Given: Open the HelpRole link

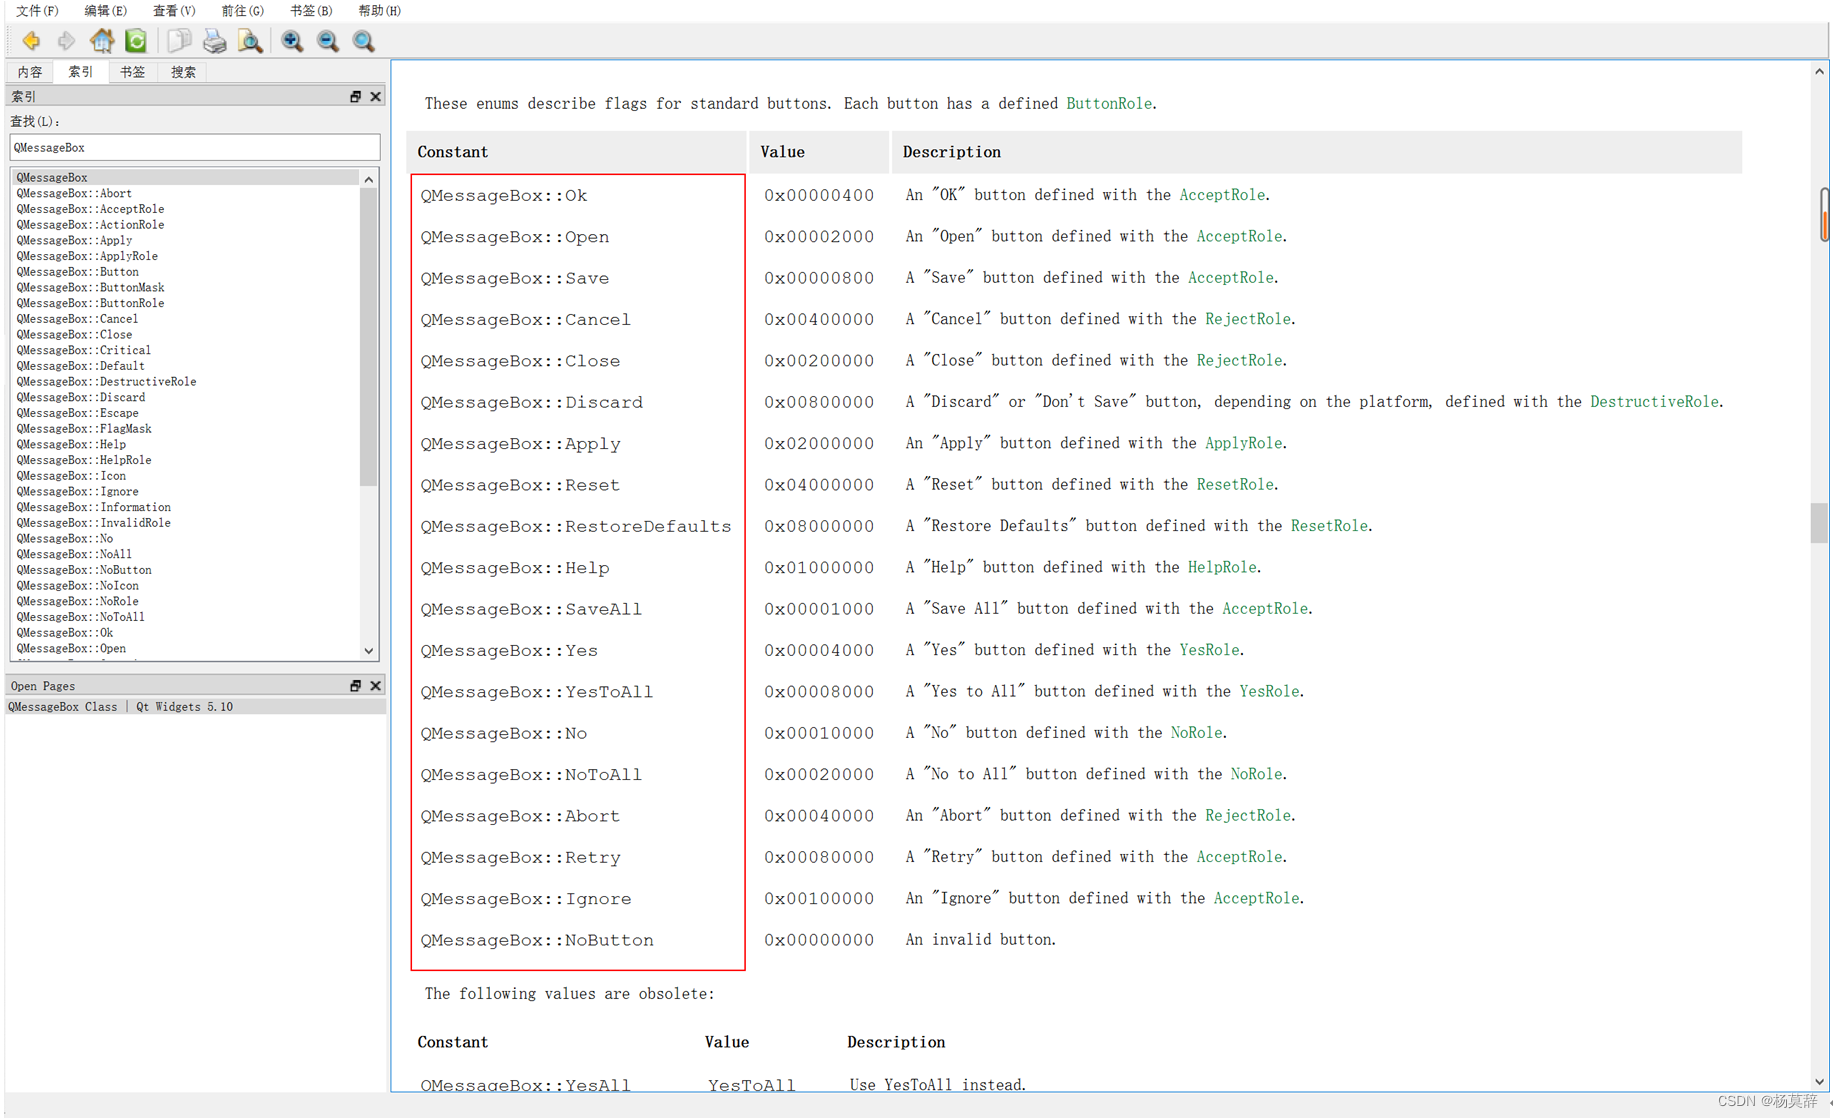Looking at the screenshot, I should (x=1222, y=567).
